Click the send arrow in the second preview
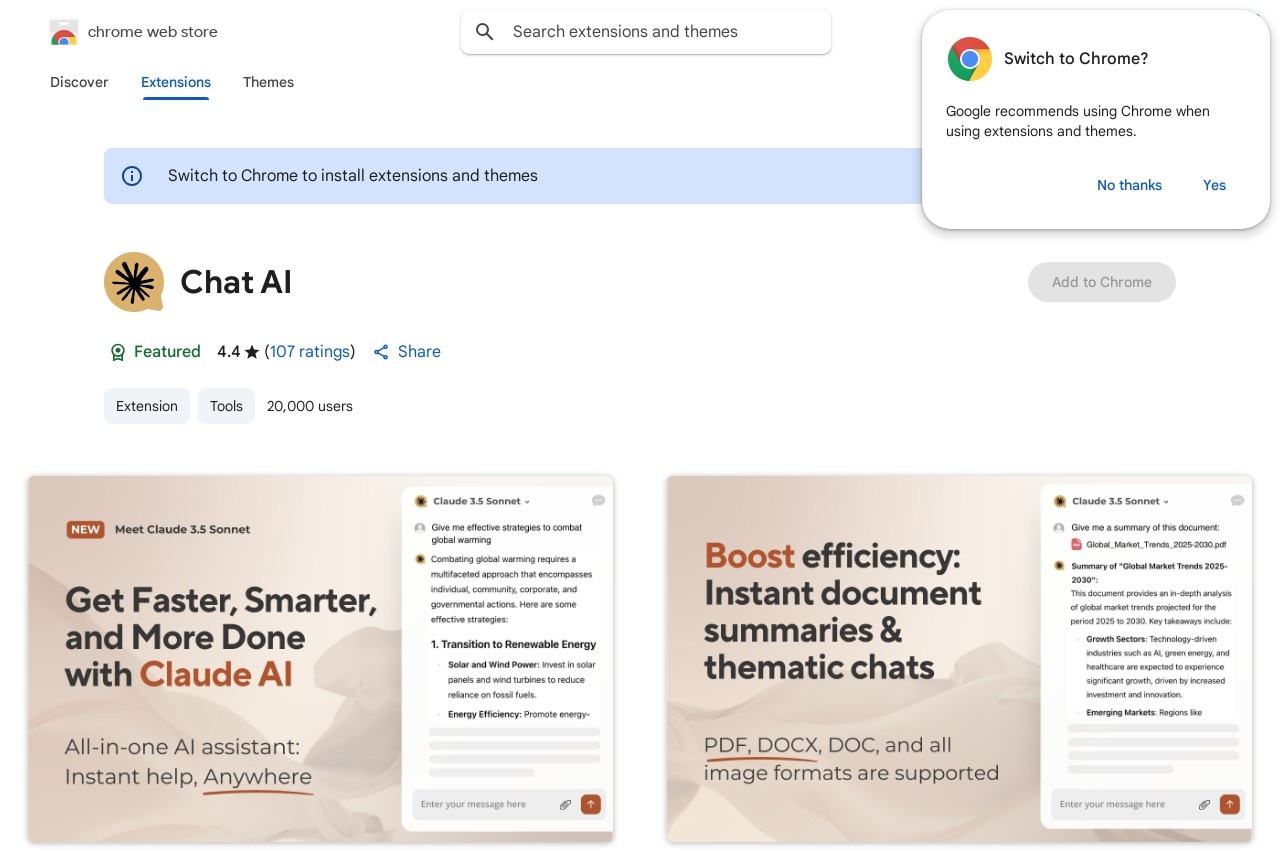This screenshot has height=853, width=1280. [1230, 804]
